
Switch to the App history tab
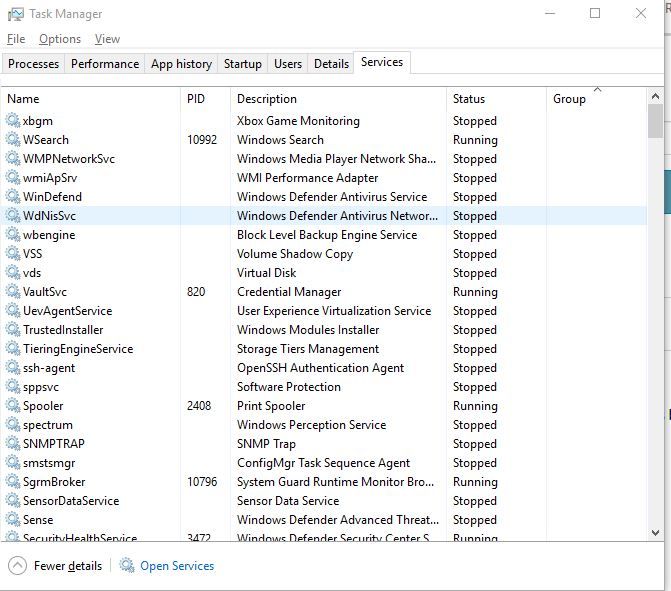point(181,64)
